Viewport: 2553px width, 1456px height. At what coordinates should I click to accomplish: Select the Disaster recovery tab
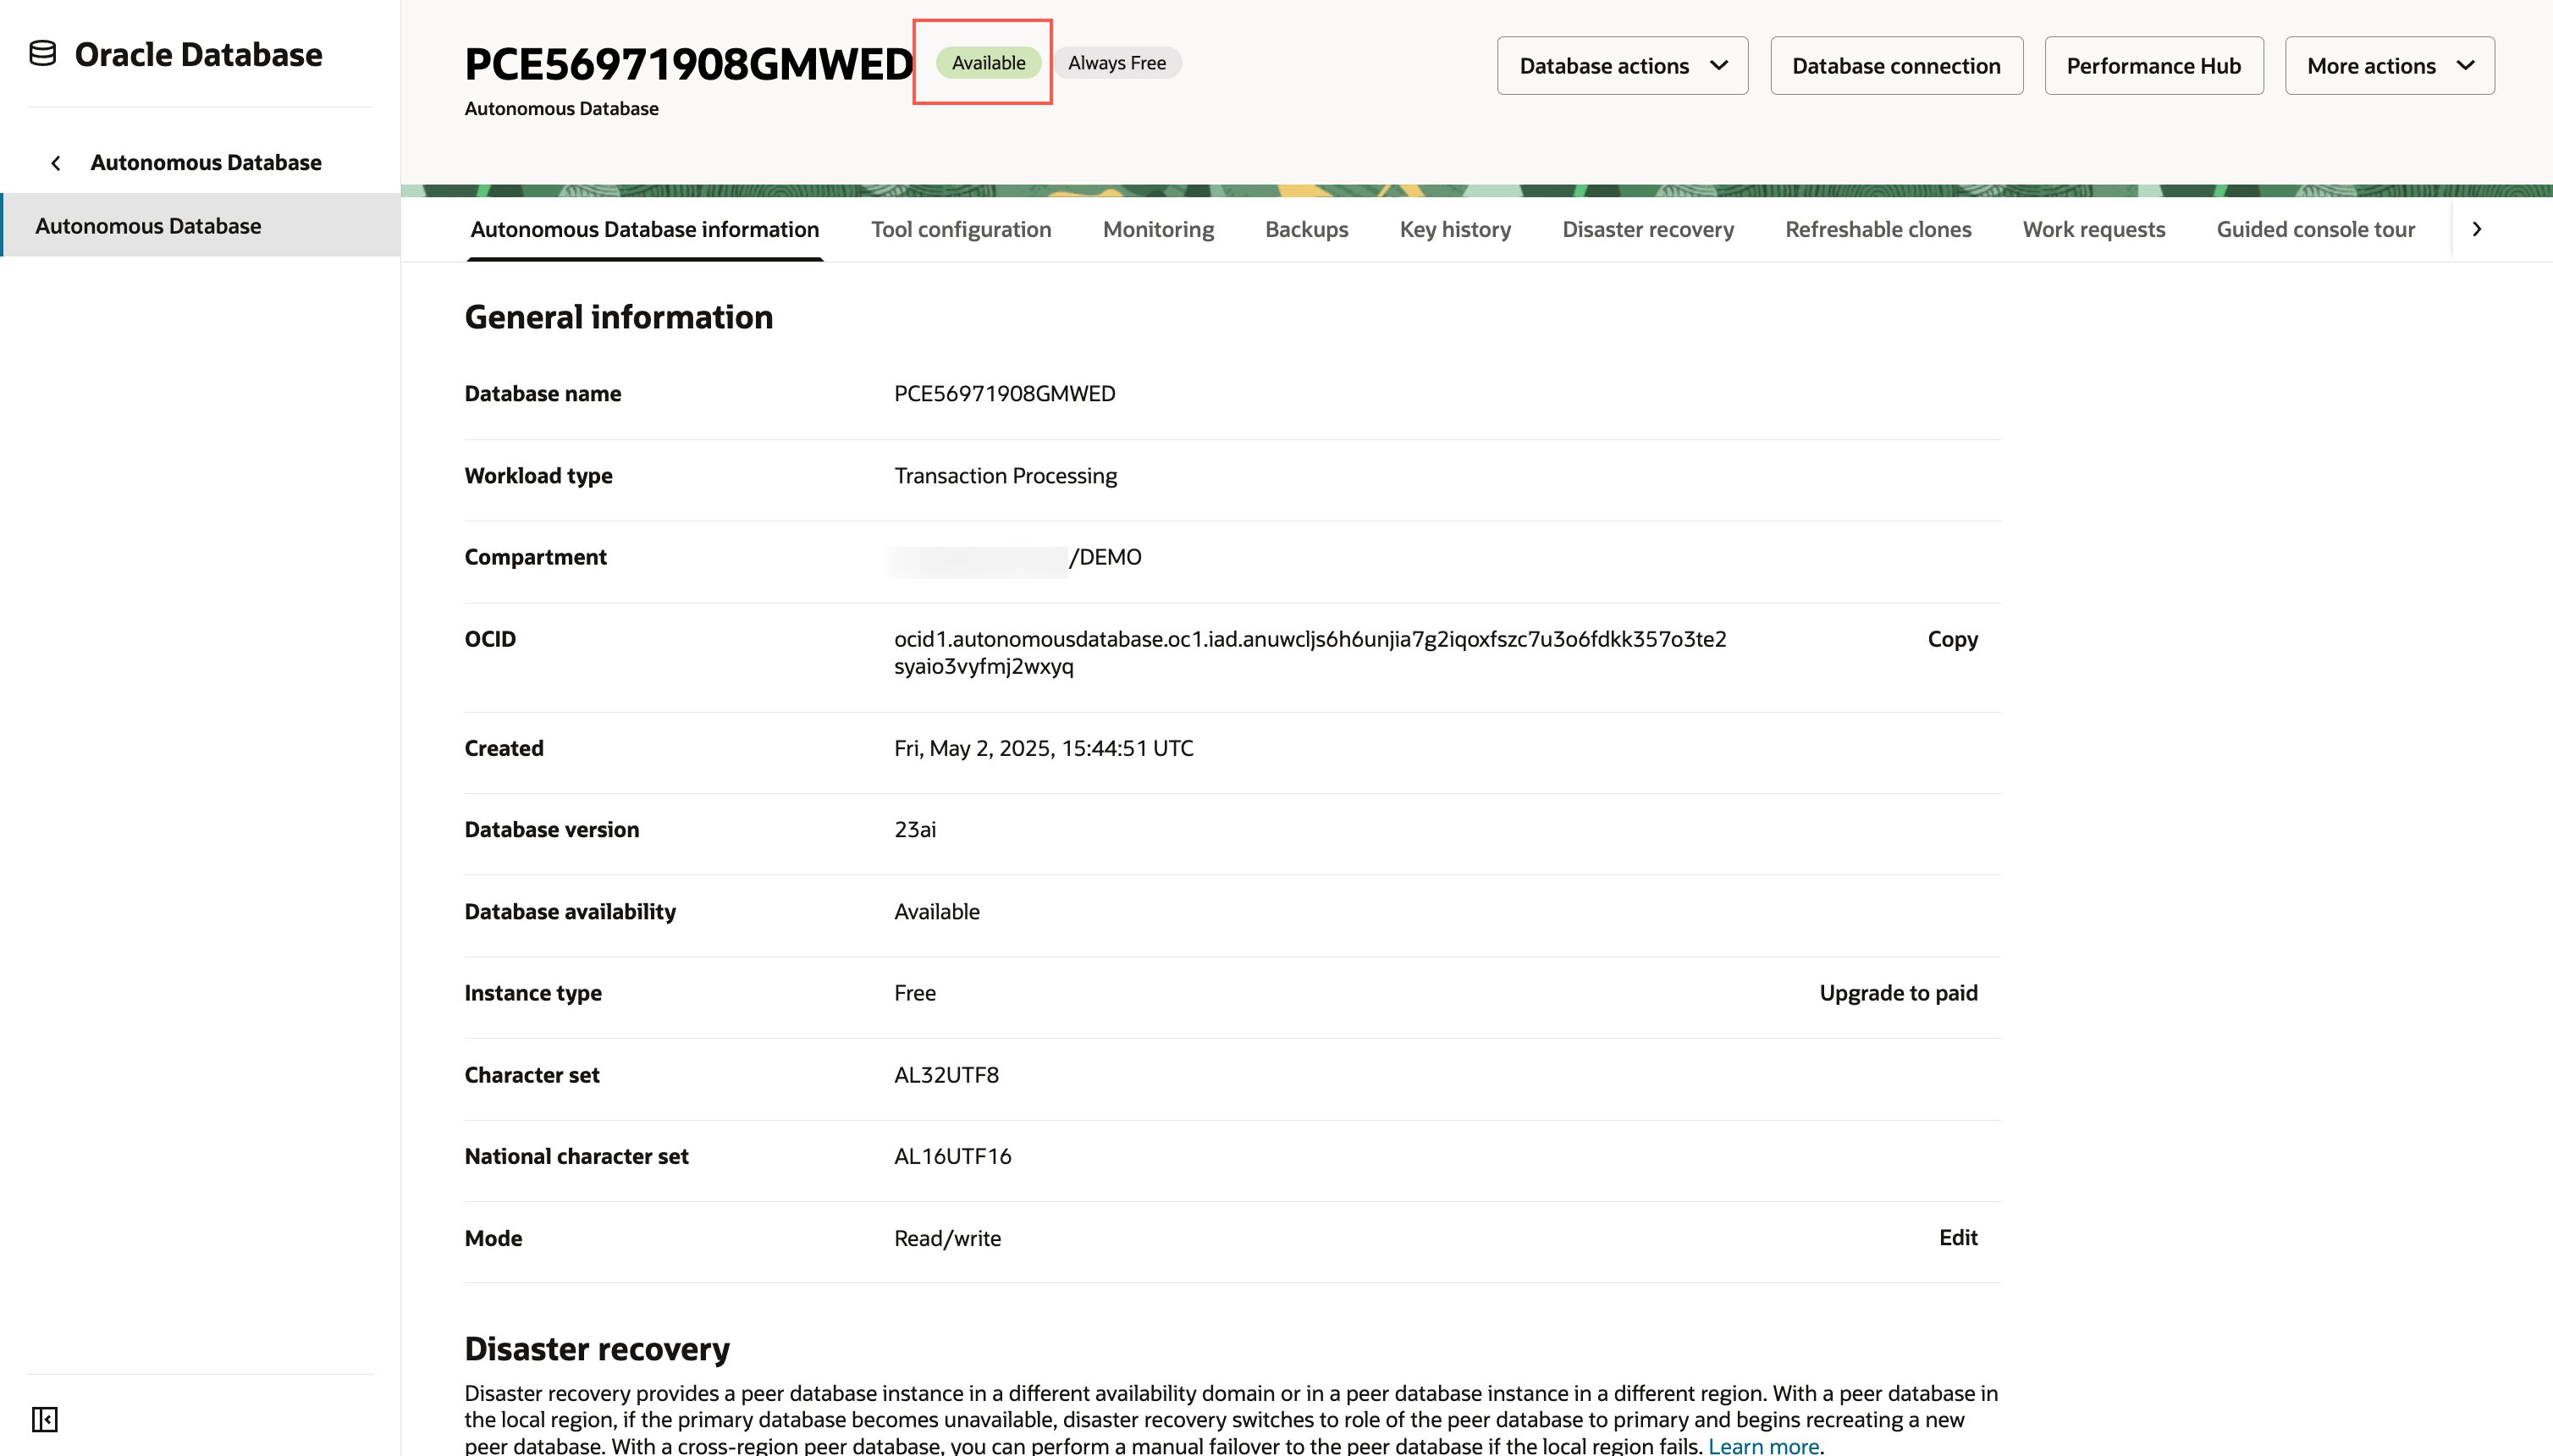click(1647, 230)
